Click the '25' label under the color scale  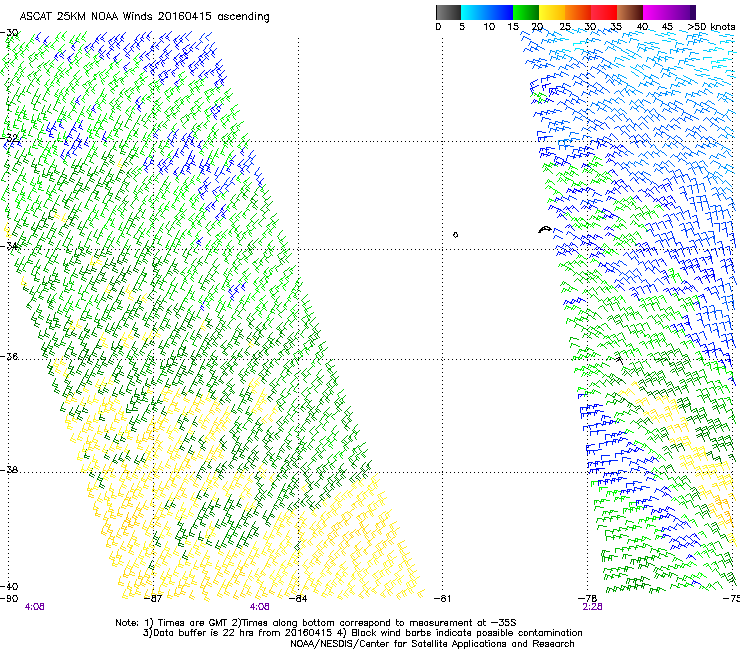pyautogui.click(x=565, y=27)
